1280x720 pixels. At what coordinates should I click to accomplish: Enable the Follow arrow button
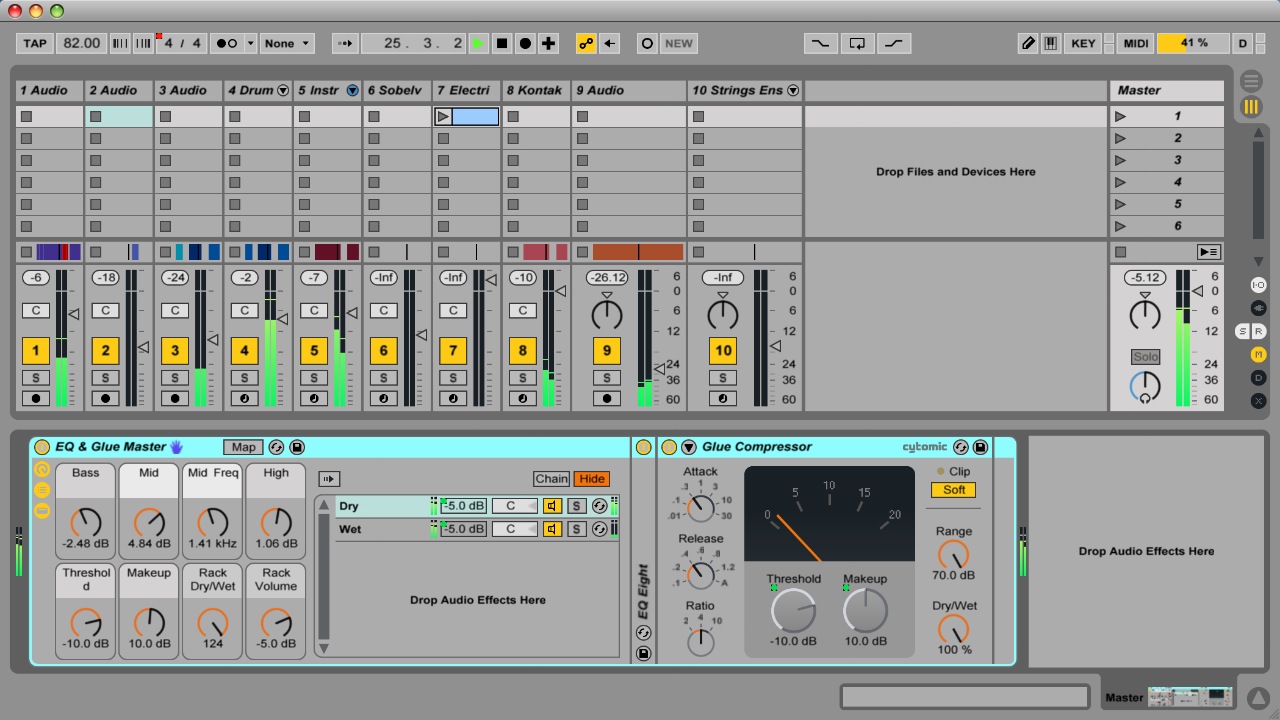click(x=346, y=43)
